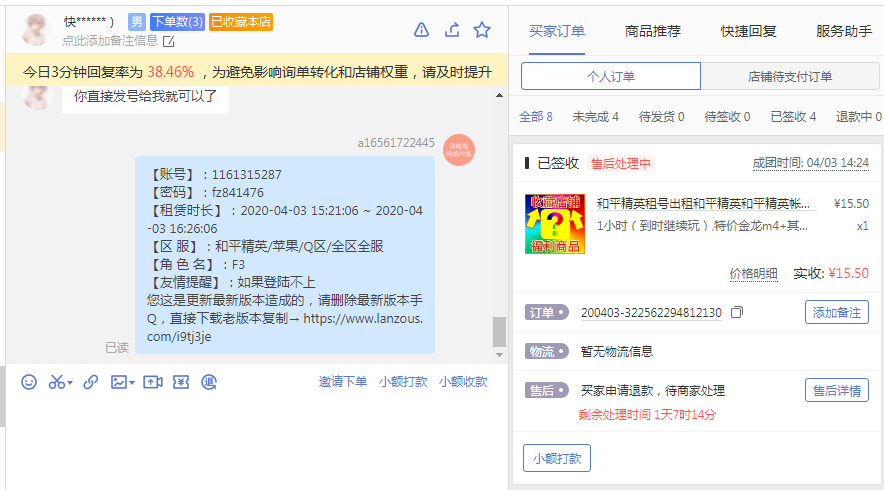Open the product thumbnail image

pos(555,224)
